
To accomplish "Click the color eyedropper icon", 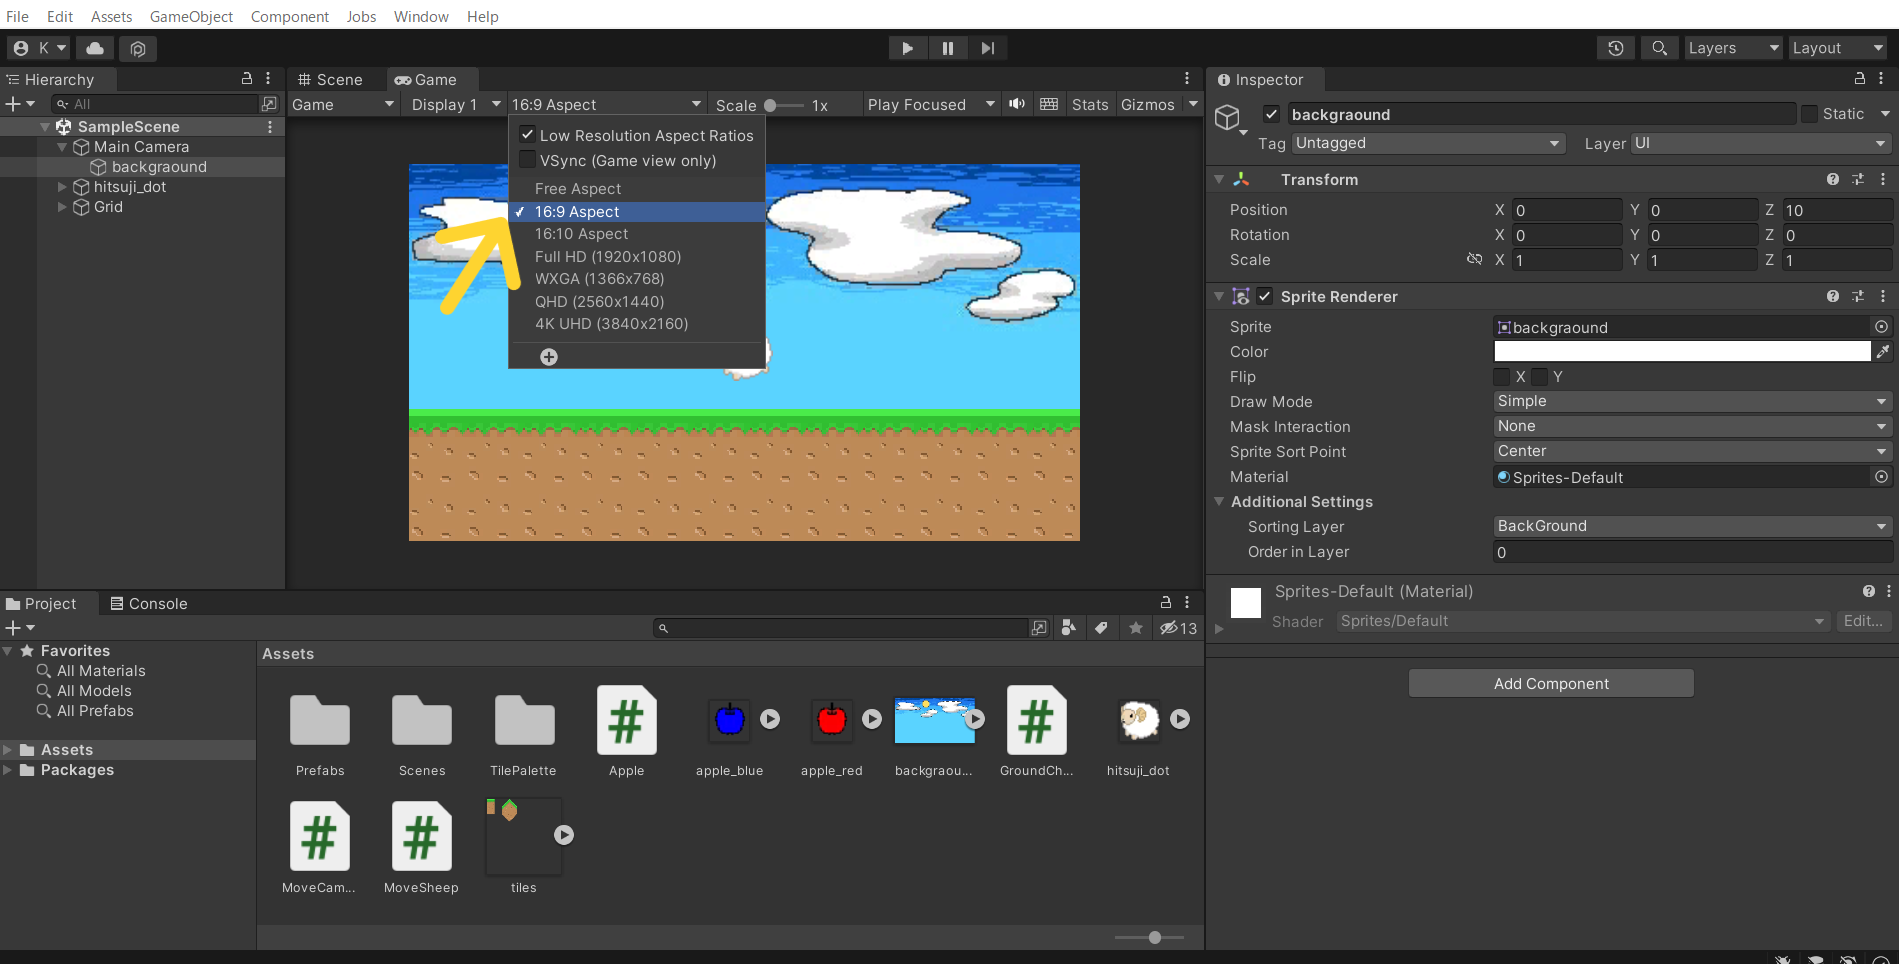I will coord(1882,352).
